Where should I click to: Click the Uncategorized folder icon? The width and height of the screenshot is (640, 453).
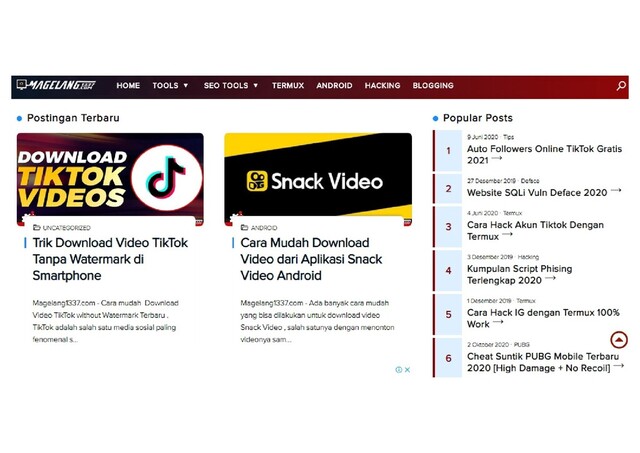coord(37,227)
